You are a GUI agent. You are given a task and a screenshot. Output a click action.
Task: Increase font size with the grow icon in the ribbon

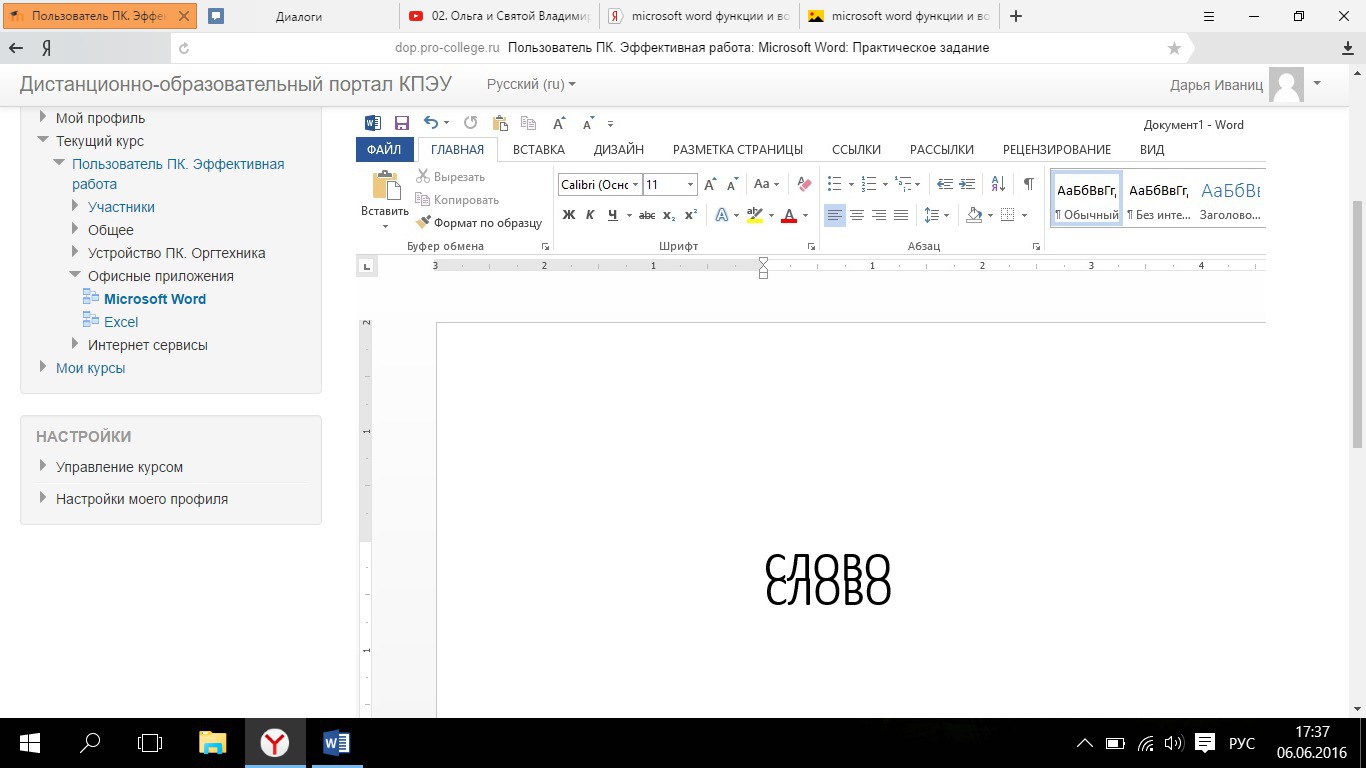coord(710,184)
